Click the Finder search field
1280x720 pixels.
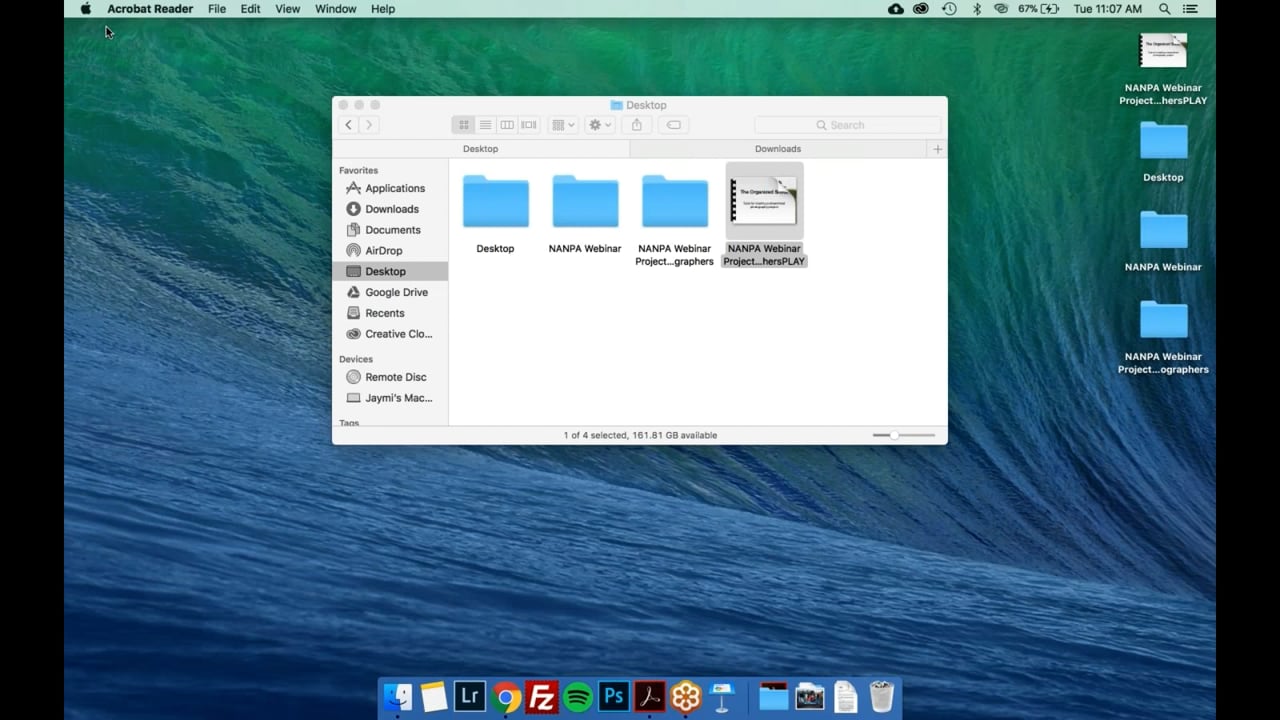[847, 125]
